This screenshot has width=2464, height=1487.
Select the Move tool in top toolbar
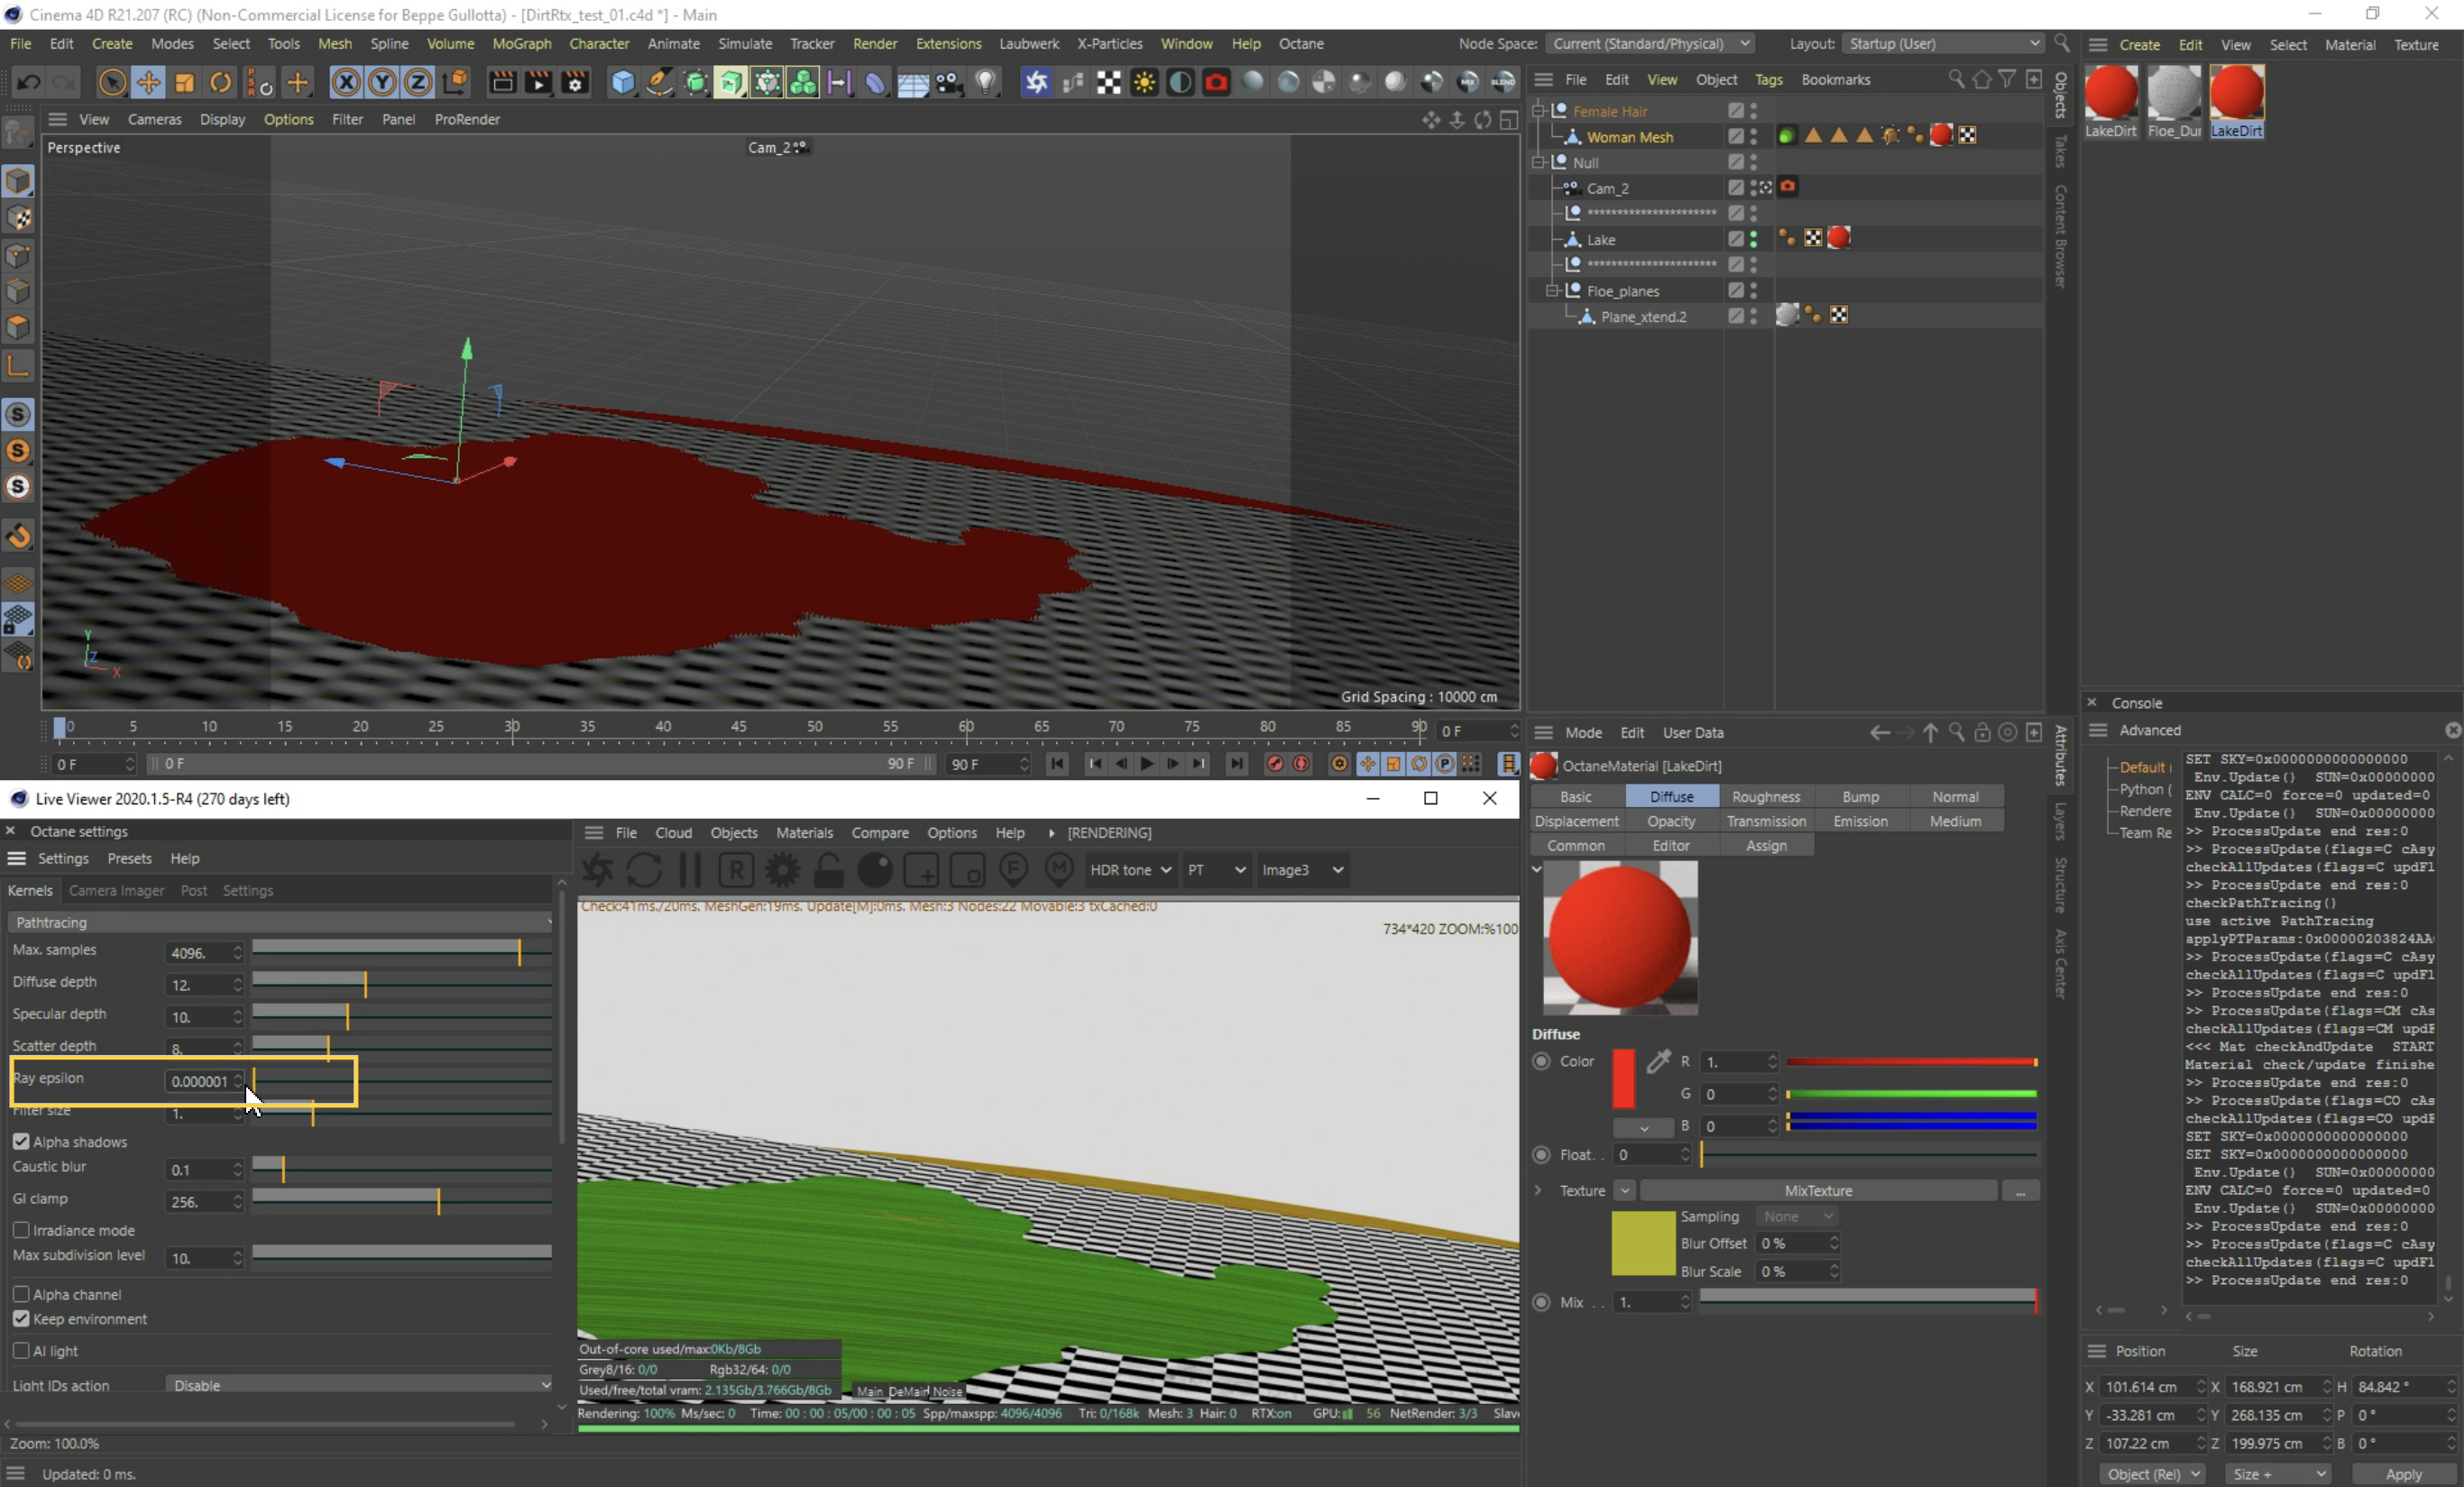click(x=148, y=82)
